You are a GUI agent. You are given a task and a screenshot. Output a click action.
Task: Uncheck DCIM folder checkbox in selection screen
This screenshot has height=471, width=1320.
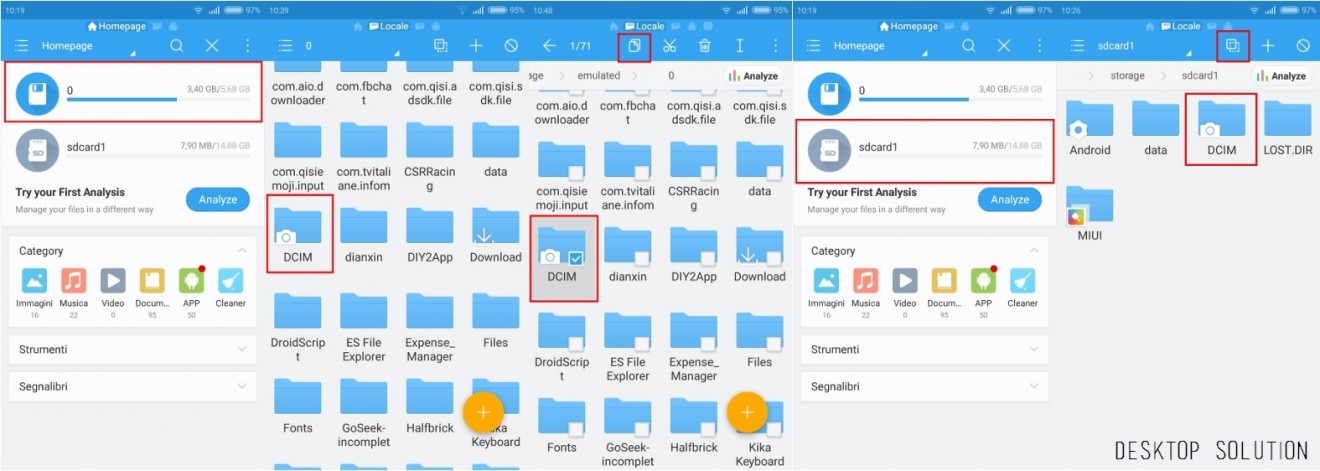(x=576, y=258)
